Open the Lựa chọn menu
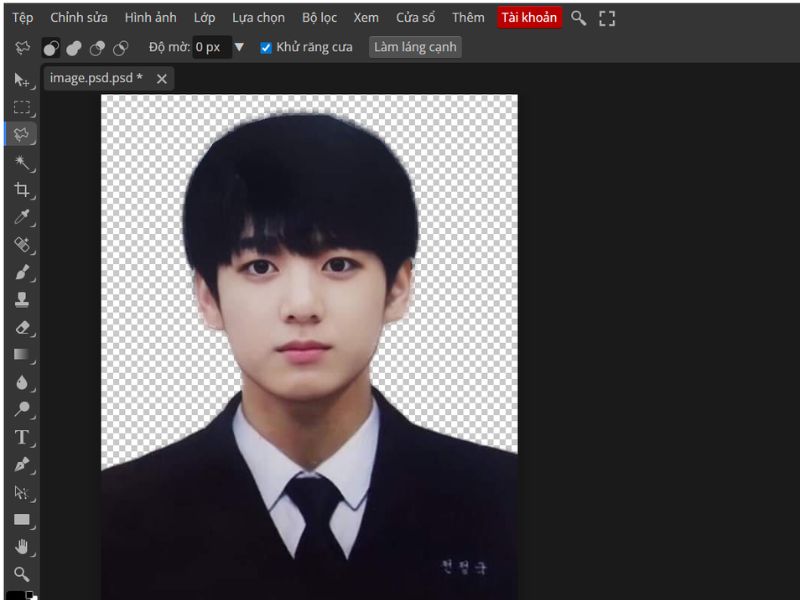The image size is (800, 600). 258,18
